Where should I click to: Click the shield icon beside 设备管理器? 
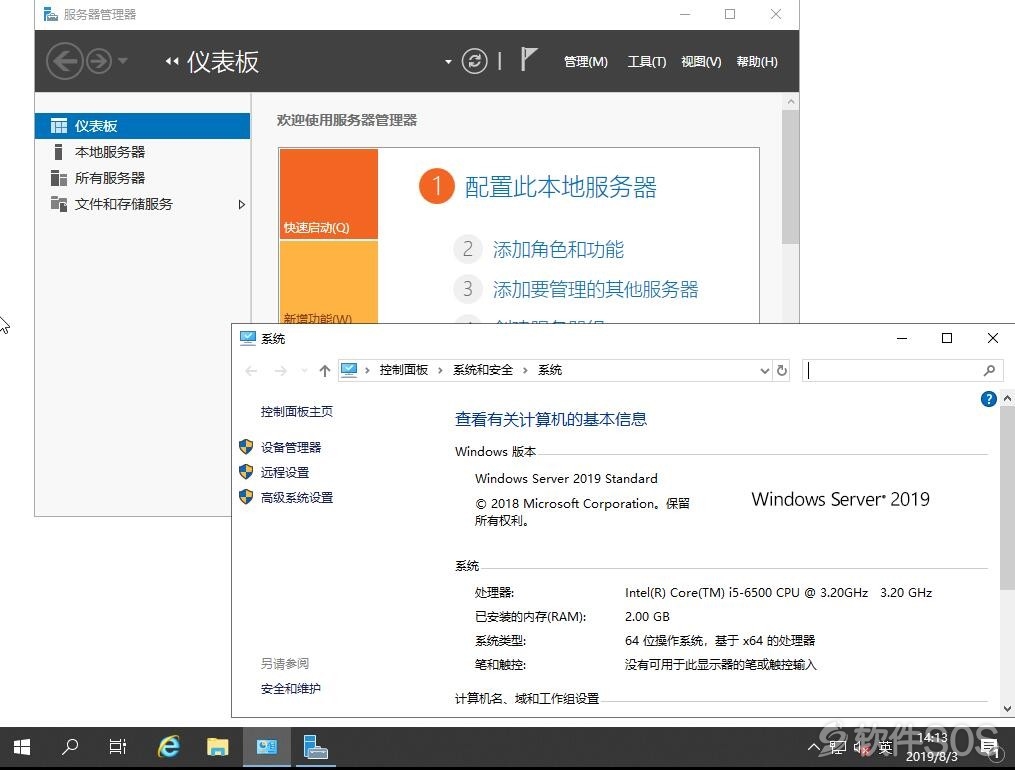(246, 446)
